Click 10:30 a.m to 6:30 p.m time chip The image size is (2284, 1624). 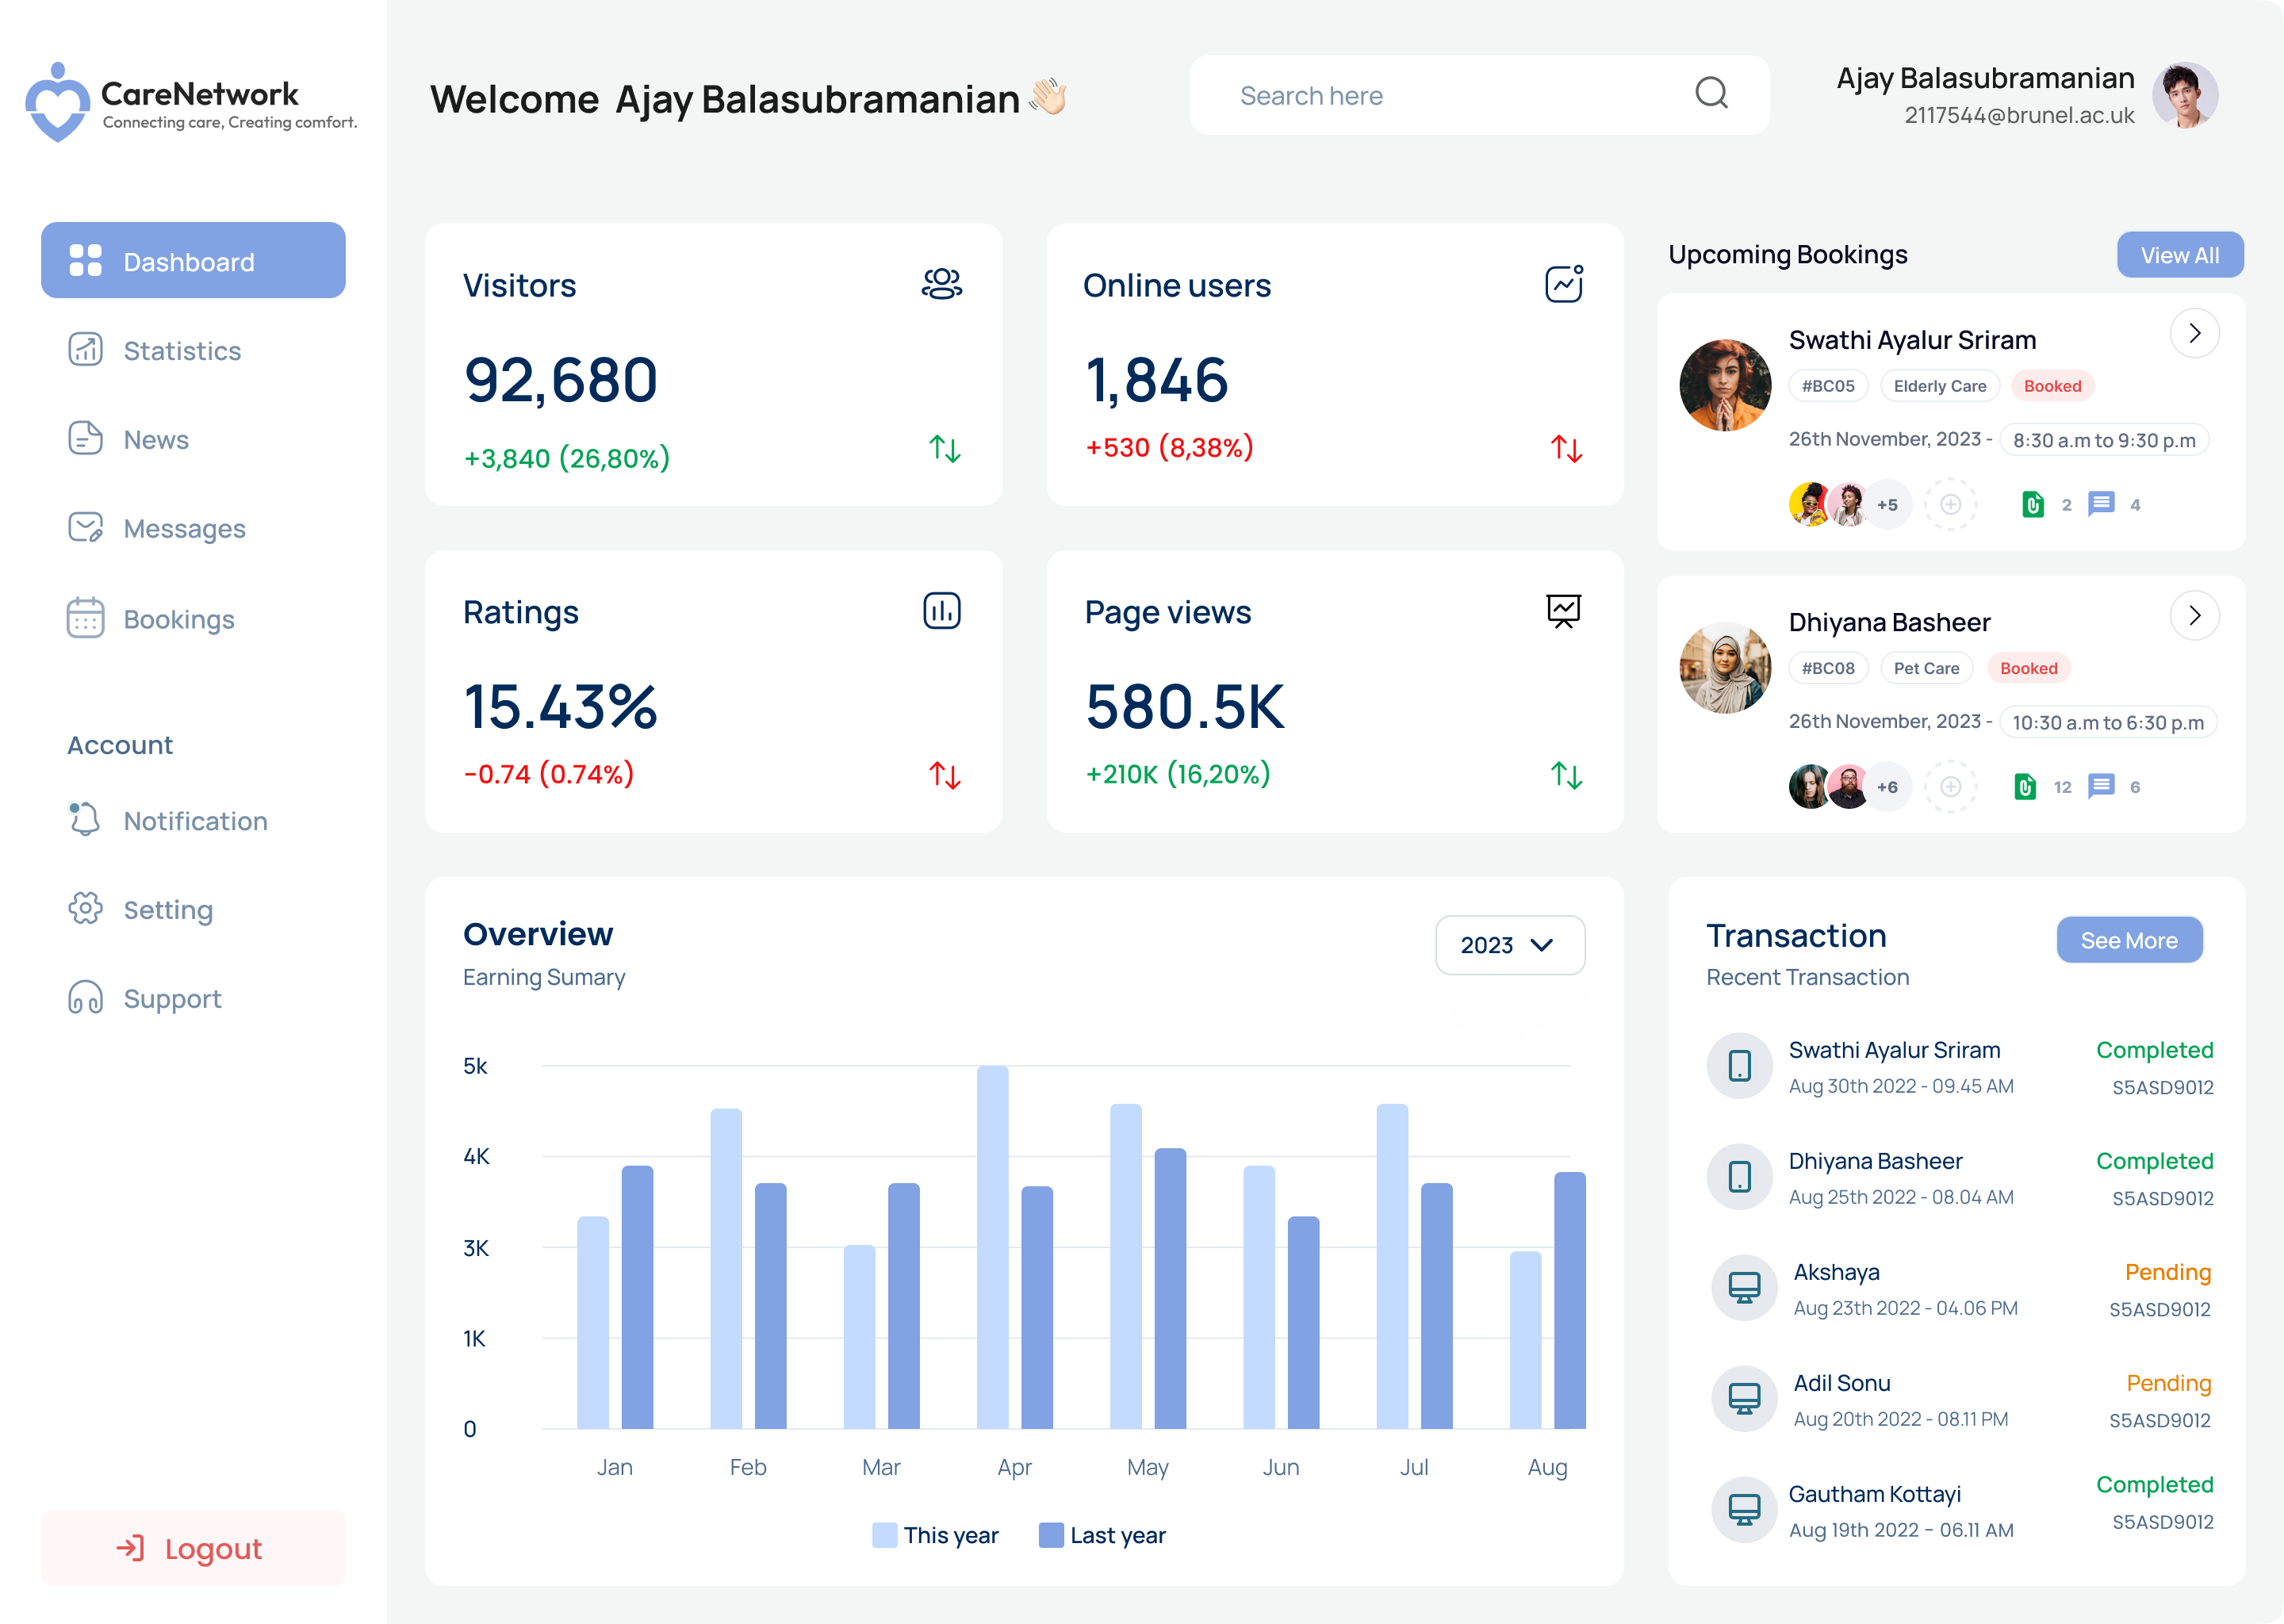point(2107,722)
